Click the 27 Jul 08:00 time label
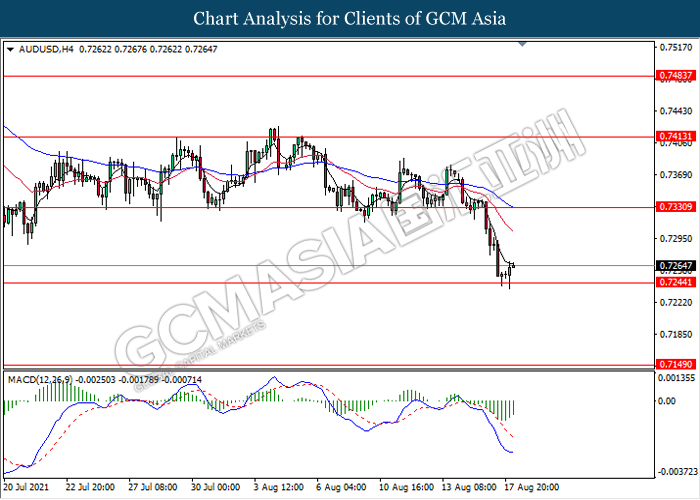This screenshot has height=500, width=700. [x=153, y=487]
